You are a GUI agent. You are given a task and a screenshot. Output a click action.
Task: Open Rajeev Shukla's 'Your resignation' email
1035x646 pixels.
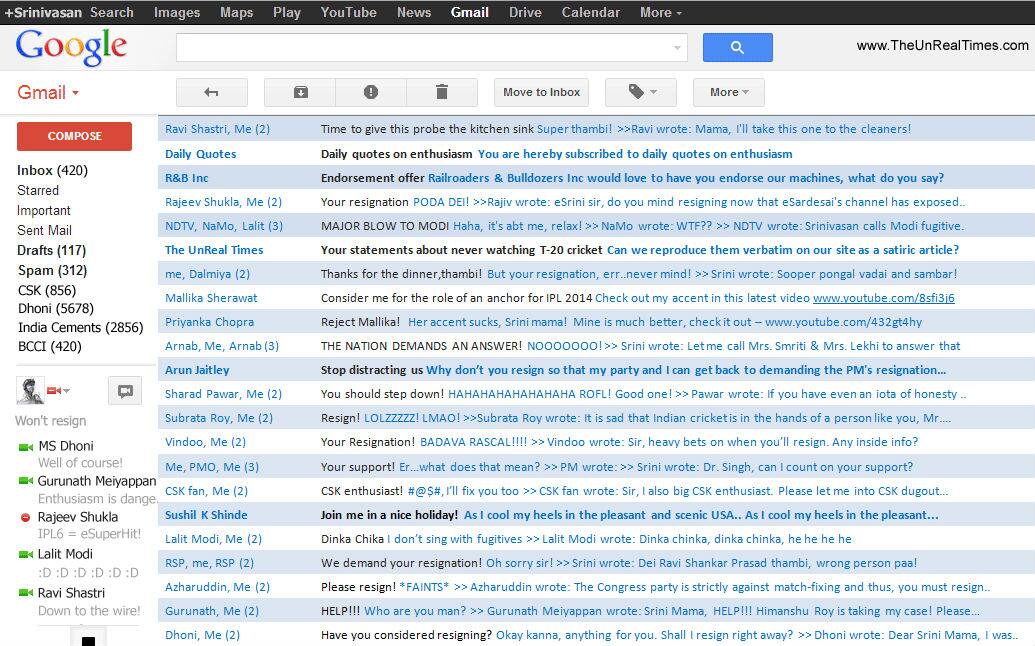596,202
